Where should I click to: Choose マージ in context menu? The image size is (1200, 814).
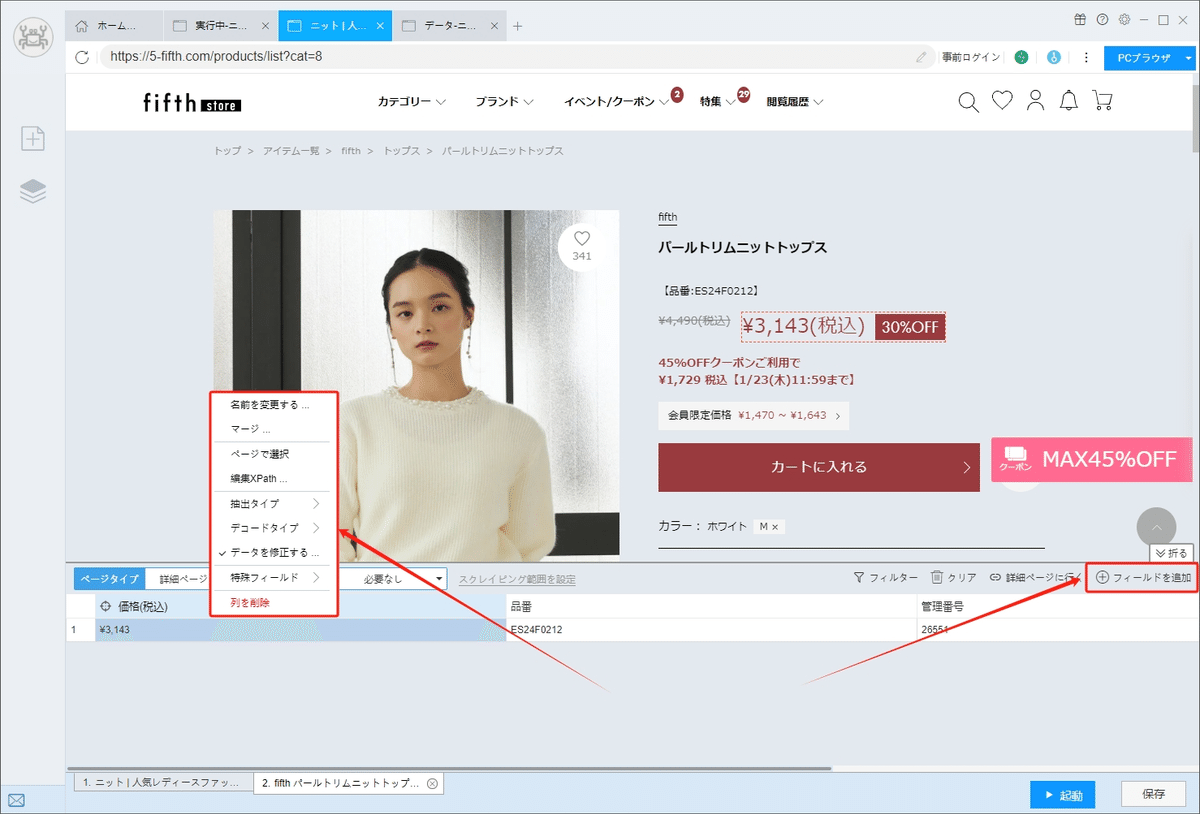(x=274, y=429)
